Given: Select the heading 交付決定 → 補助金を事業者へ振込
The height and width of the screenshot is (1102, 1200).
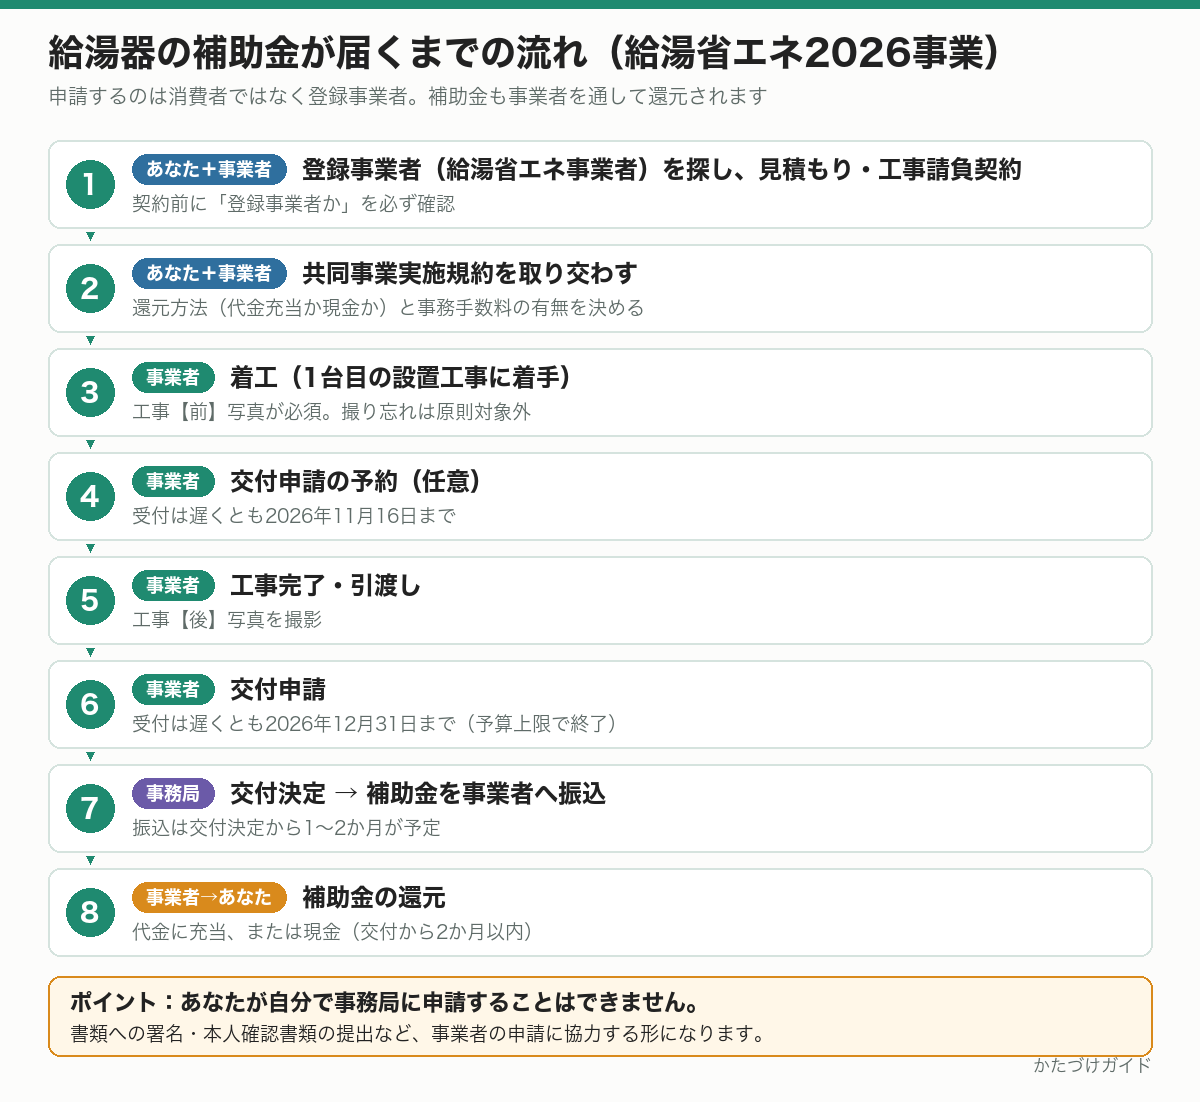Looking at the screenshot, I should coord(418,793).
